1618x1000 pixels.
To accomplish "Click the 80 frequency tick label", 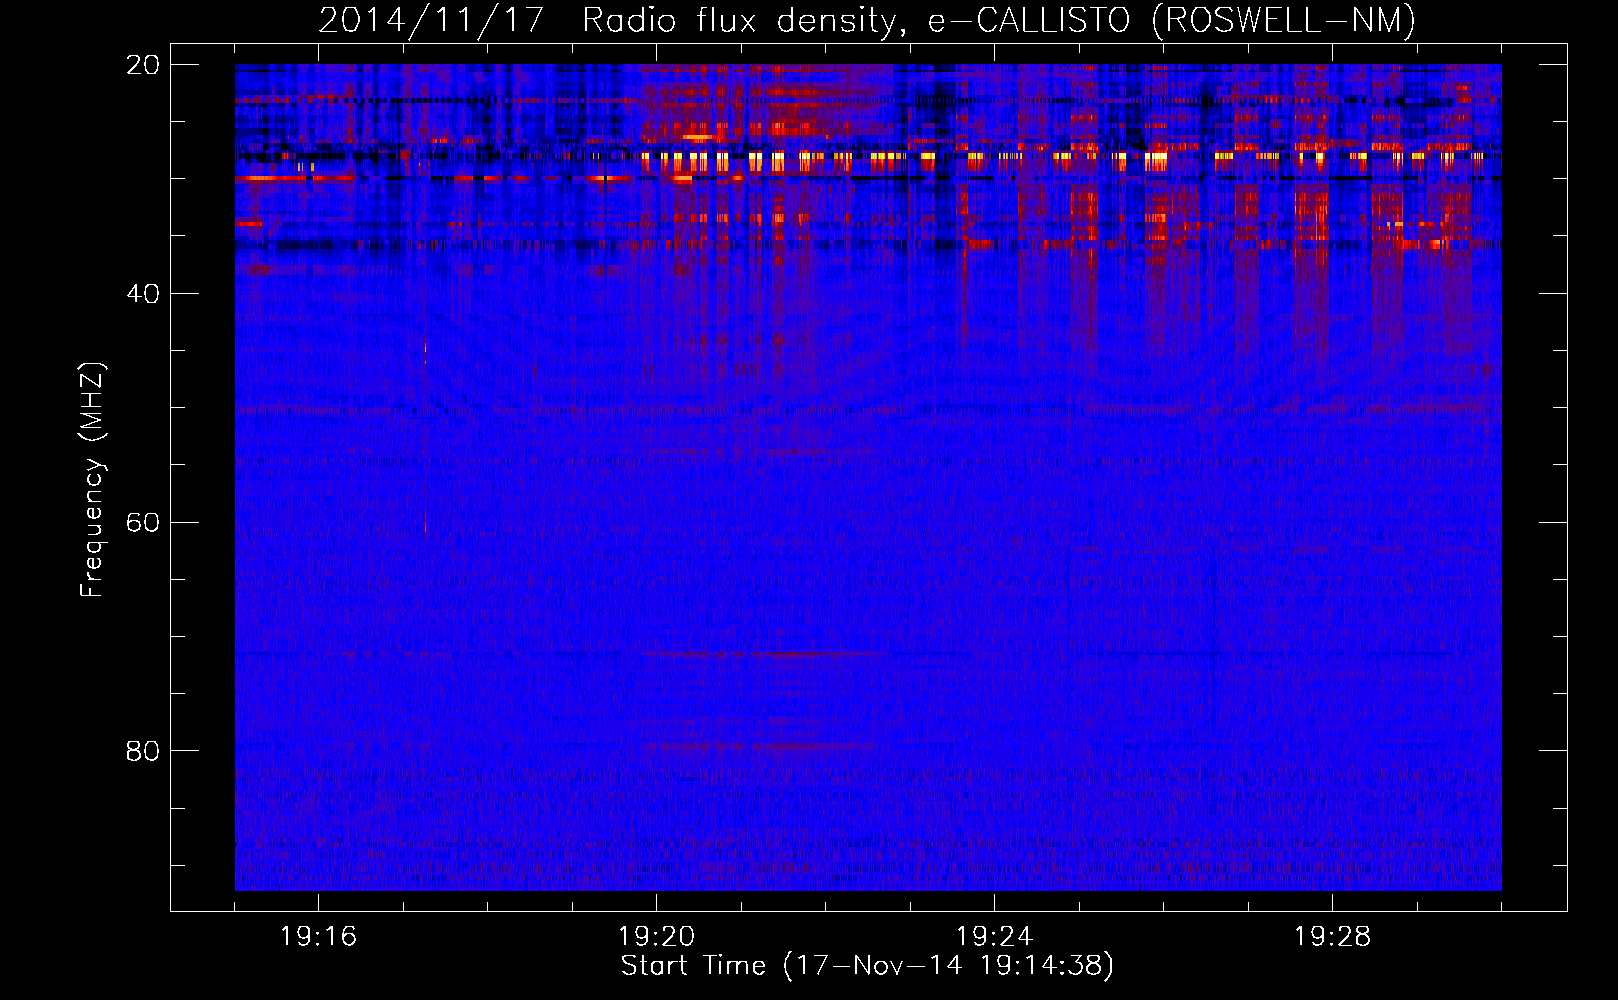I will click(144, 751).
